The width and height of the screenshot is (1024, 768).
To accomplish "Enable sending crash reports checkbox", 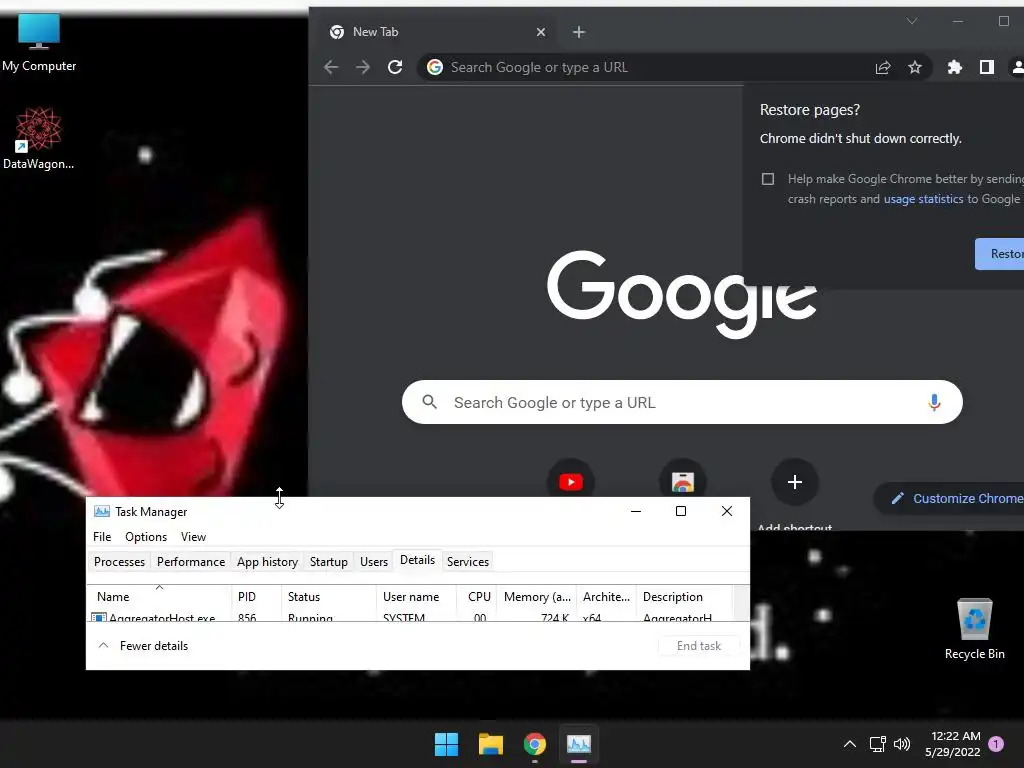I will pyautogui.click(x=768, y=179).
